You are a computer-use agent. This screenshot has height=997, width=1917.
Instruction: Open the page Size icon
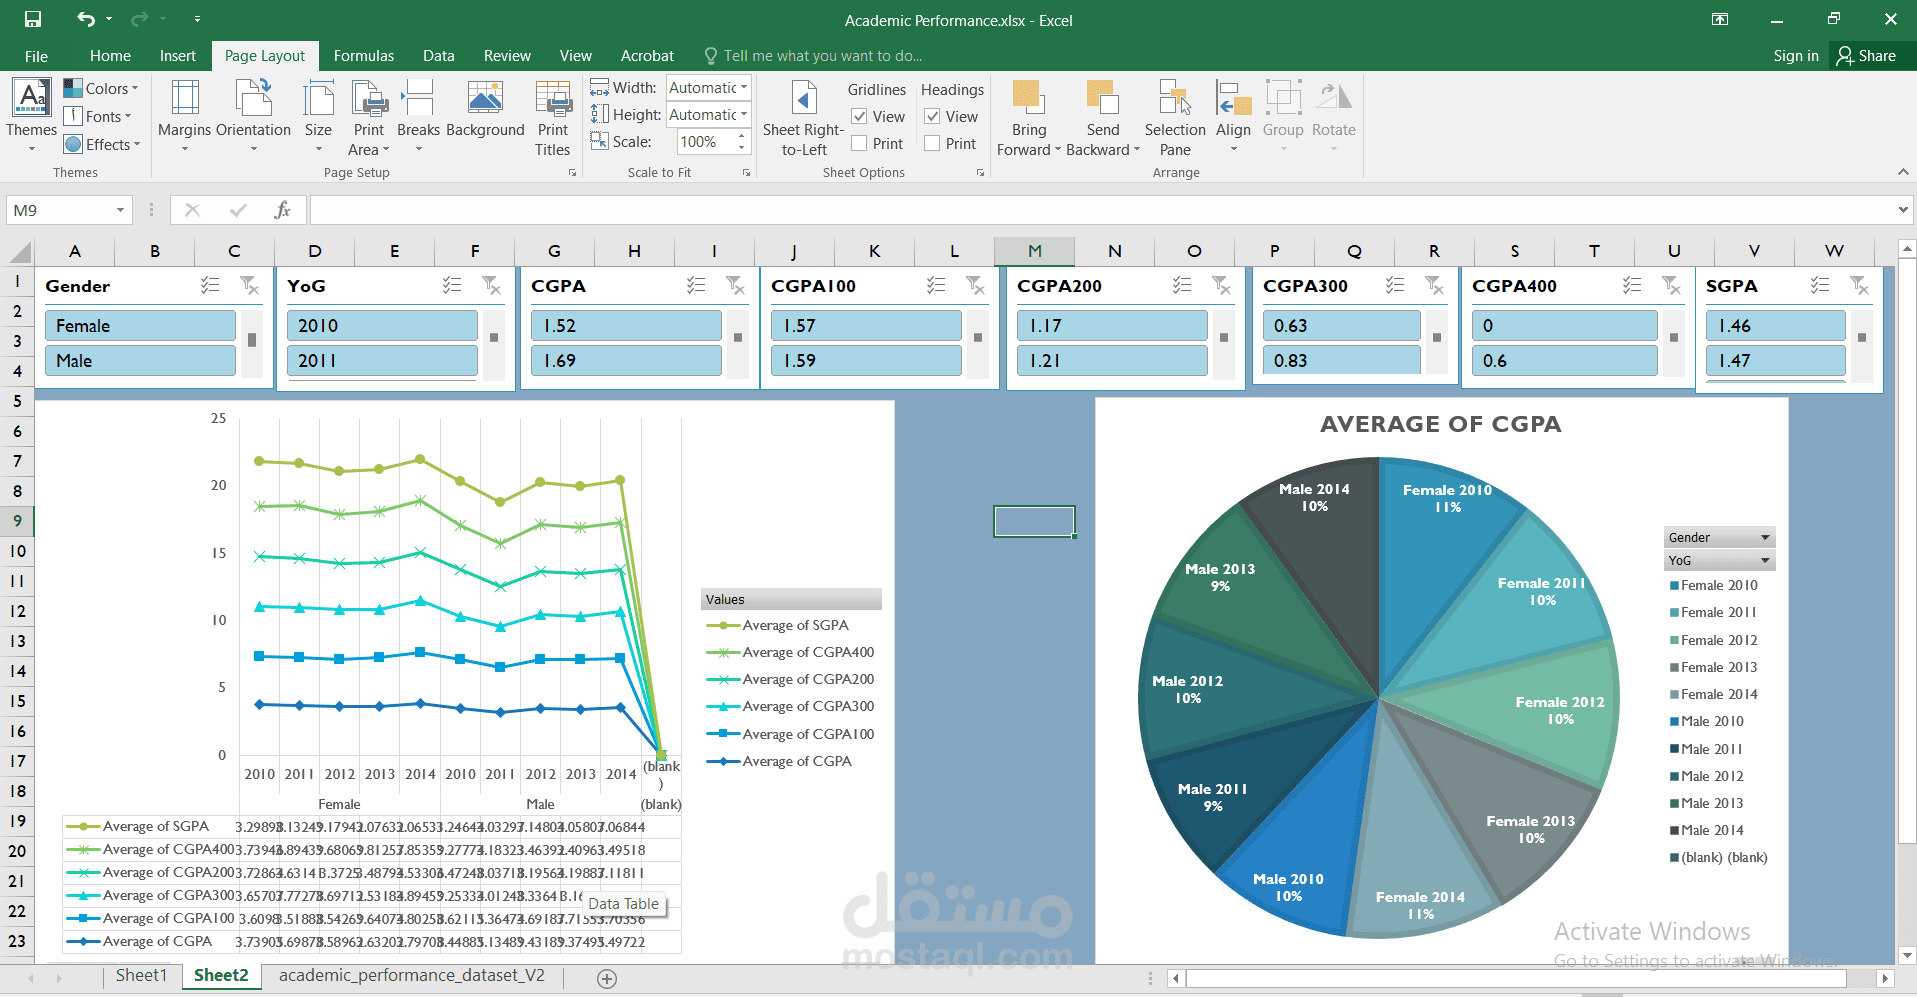(x=318, y=98)
